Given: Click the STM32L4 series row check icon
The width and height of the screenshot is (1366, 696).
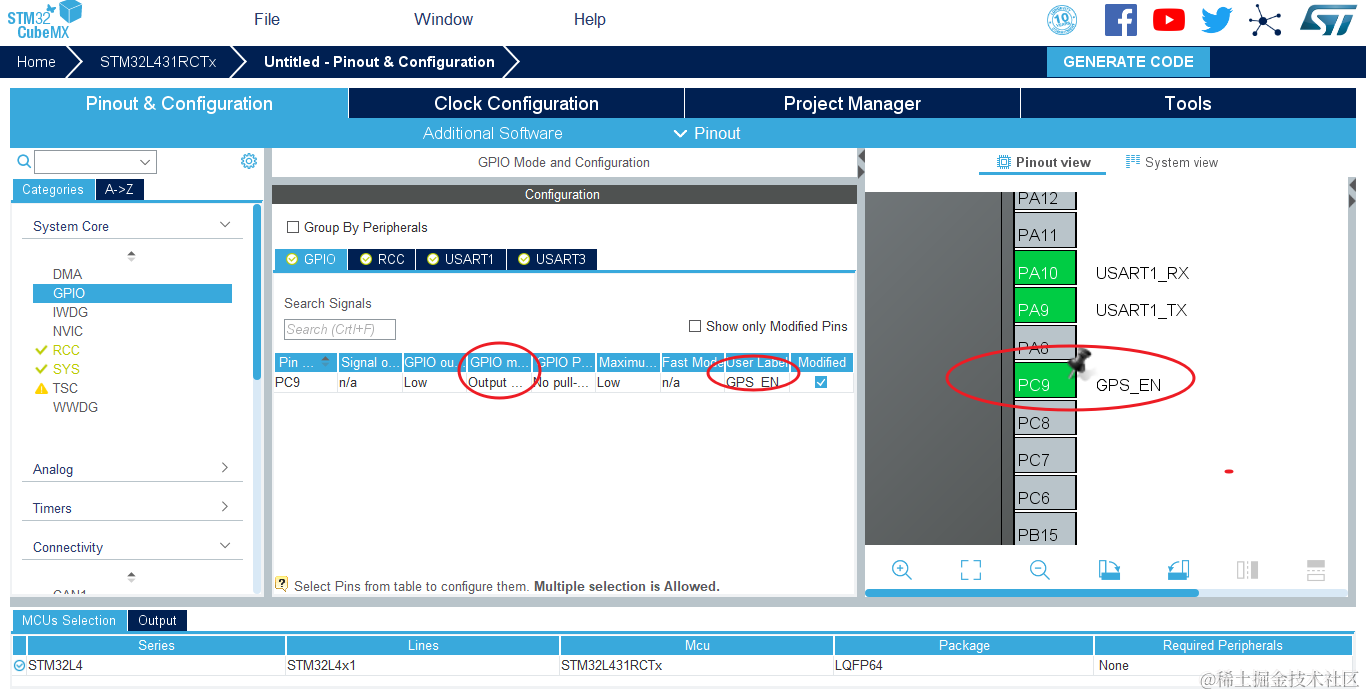Looking at the screenshot, I should pyautogui.click(x=19, y=665).
